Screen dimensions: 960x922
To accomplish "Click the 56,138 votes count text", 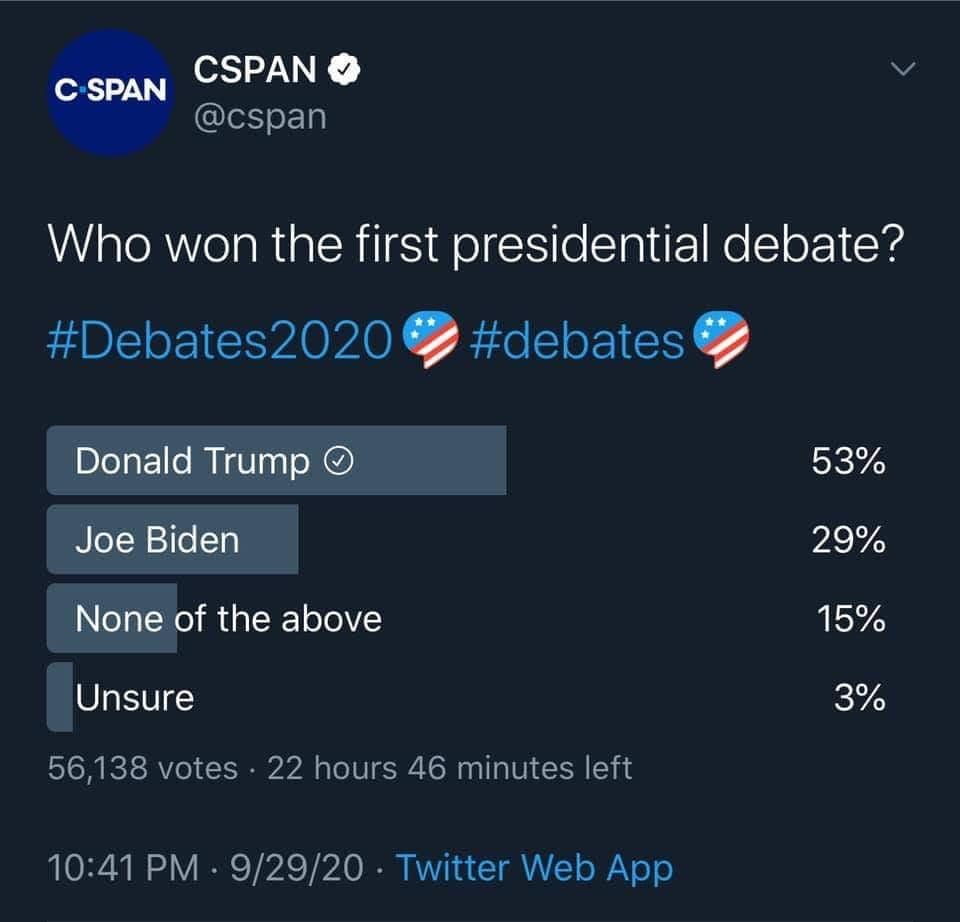I will [x=143, y=768].
